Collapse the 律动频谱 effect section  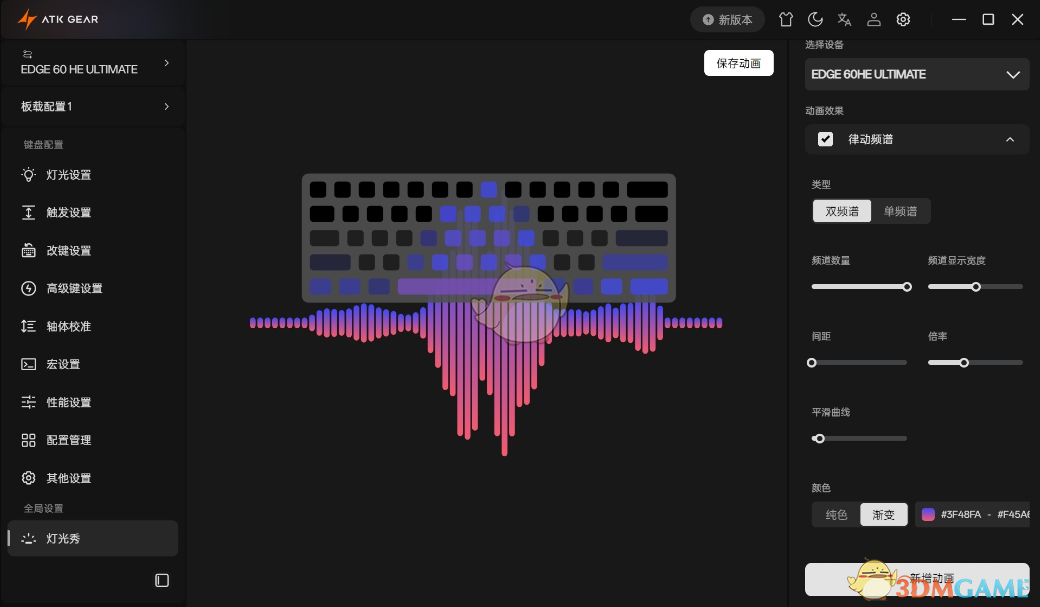pos(1010,139)
